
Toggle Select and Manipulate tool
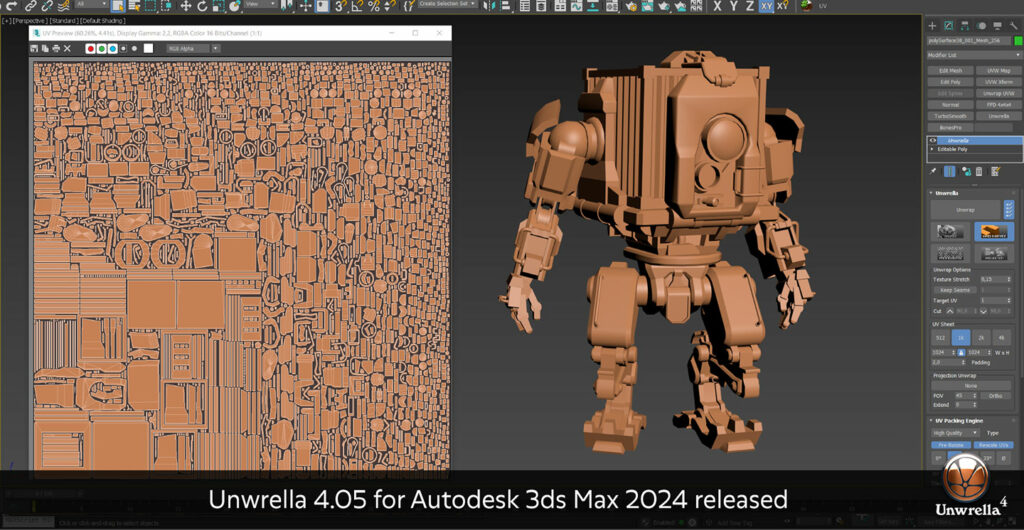[306, 6]
